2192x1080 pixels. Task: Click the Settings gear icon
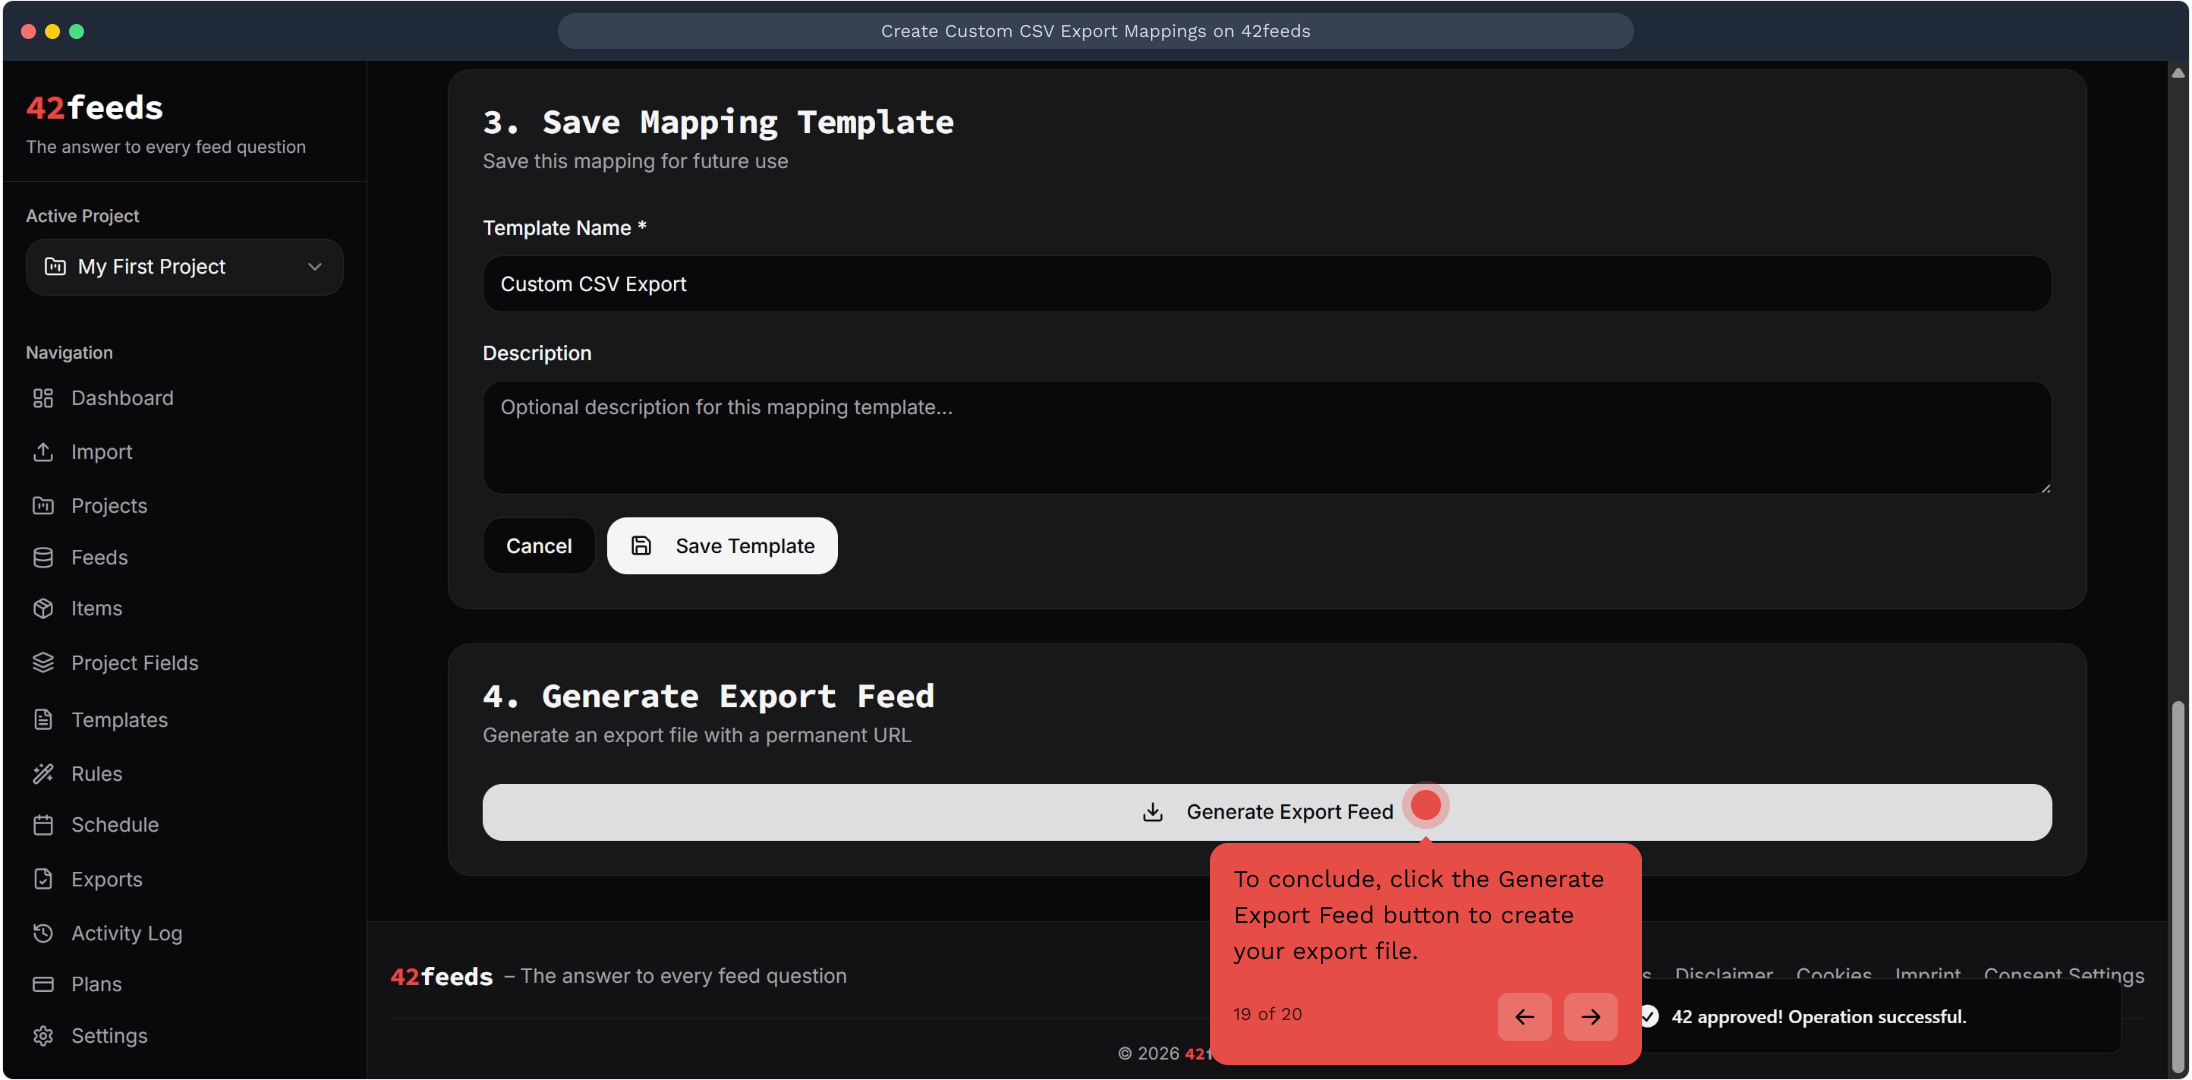tap(43, 1036)
